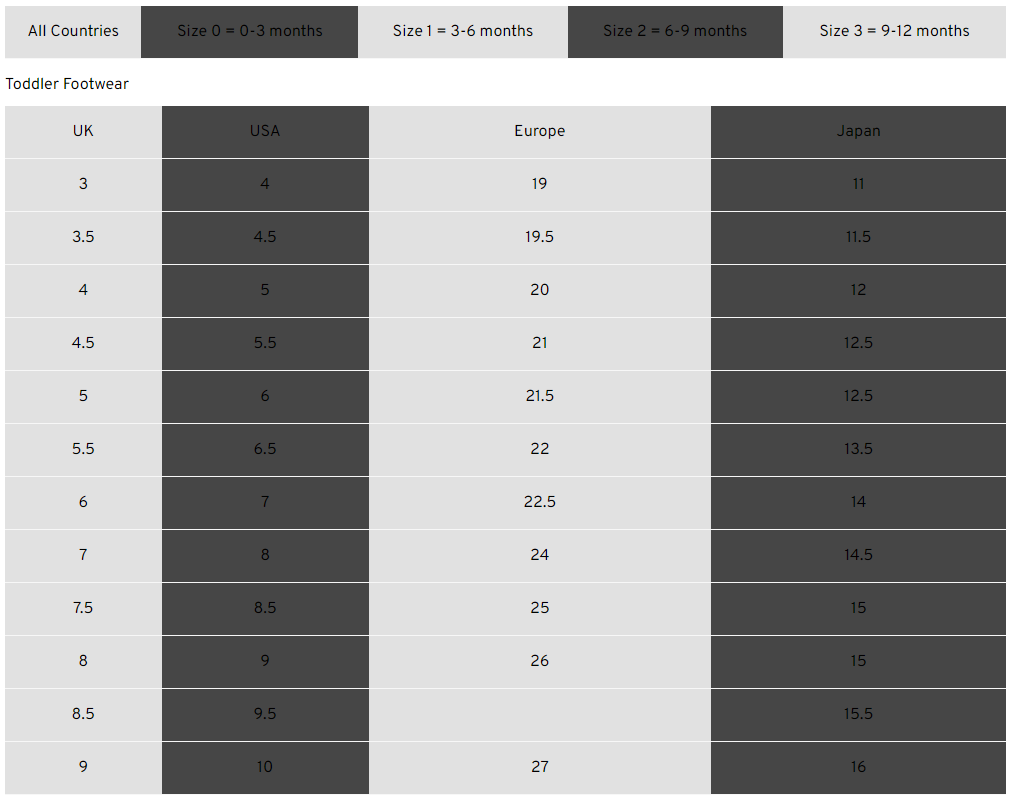The height and width of the screenshot is (801, 1012).
Task: Select the All Countries header cell
Action: click(73, 32)
